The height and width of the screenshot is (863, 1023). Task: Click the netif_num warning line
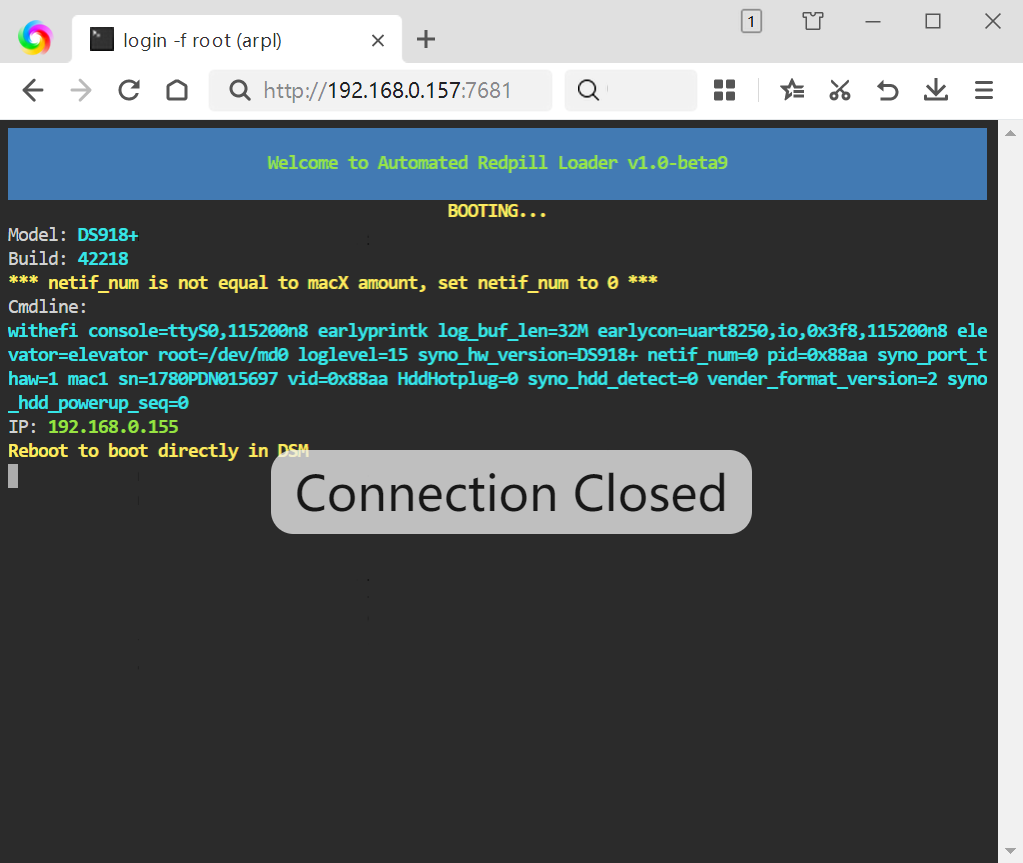pos(333,282)
